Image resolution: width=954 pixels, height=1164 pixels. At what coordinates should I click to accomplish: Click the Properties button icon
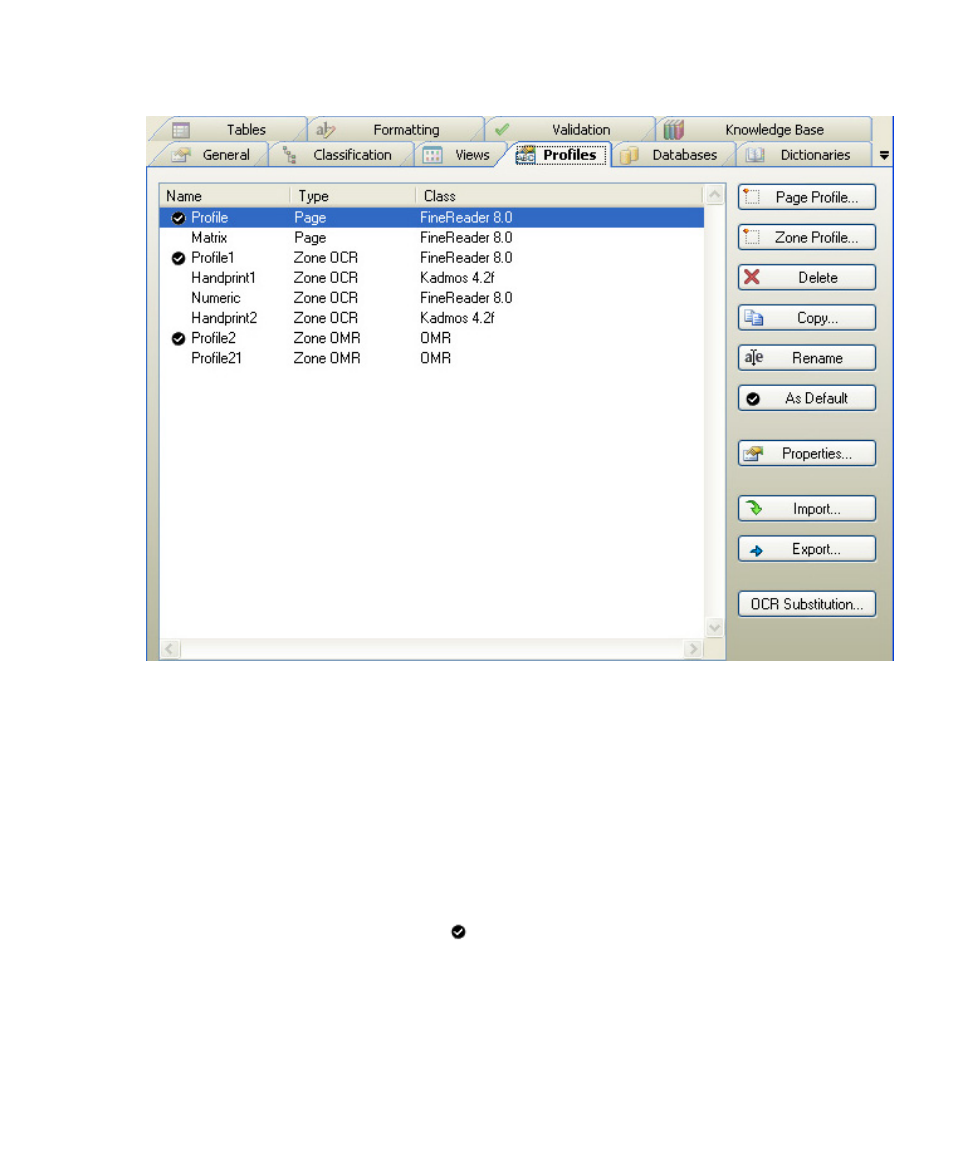[x=754, y=454]
